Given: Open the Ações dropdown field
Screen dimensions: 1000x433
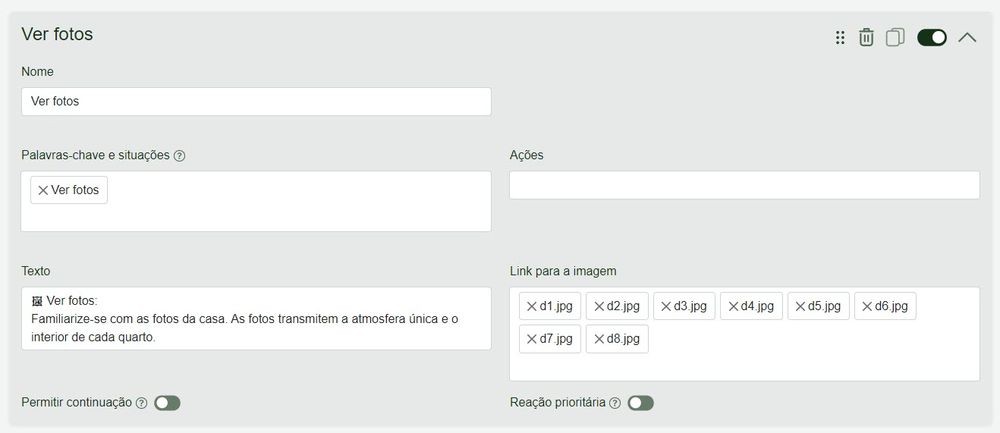Looking at the screenshot, I should click(x=744, y=185).
